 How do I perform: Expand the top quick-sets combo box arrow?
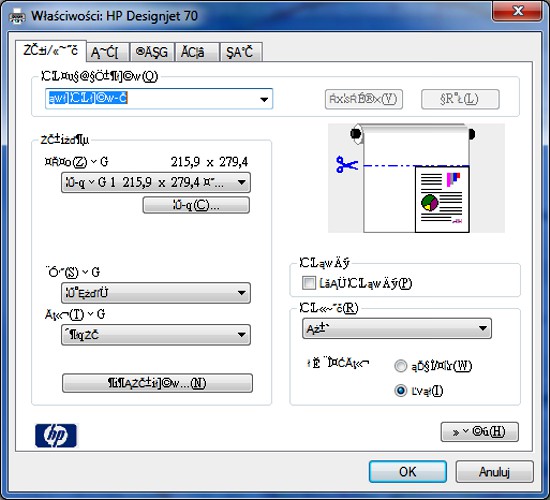coord(264,99)
